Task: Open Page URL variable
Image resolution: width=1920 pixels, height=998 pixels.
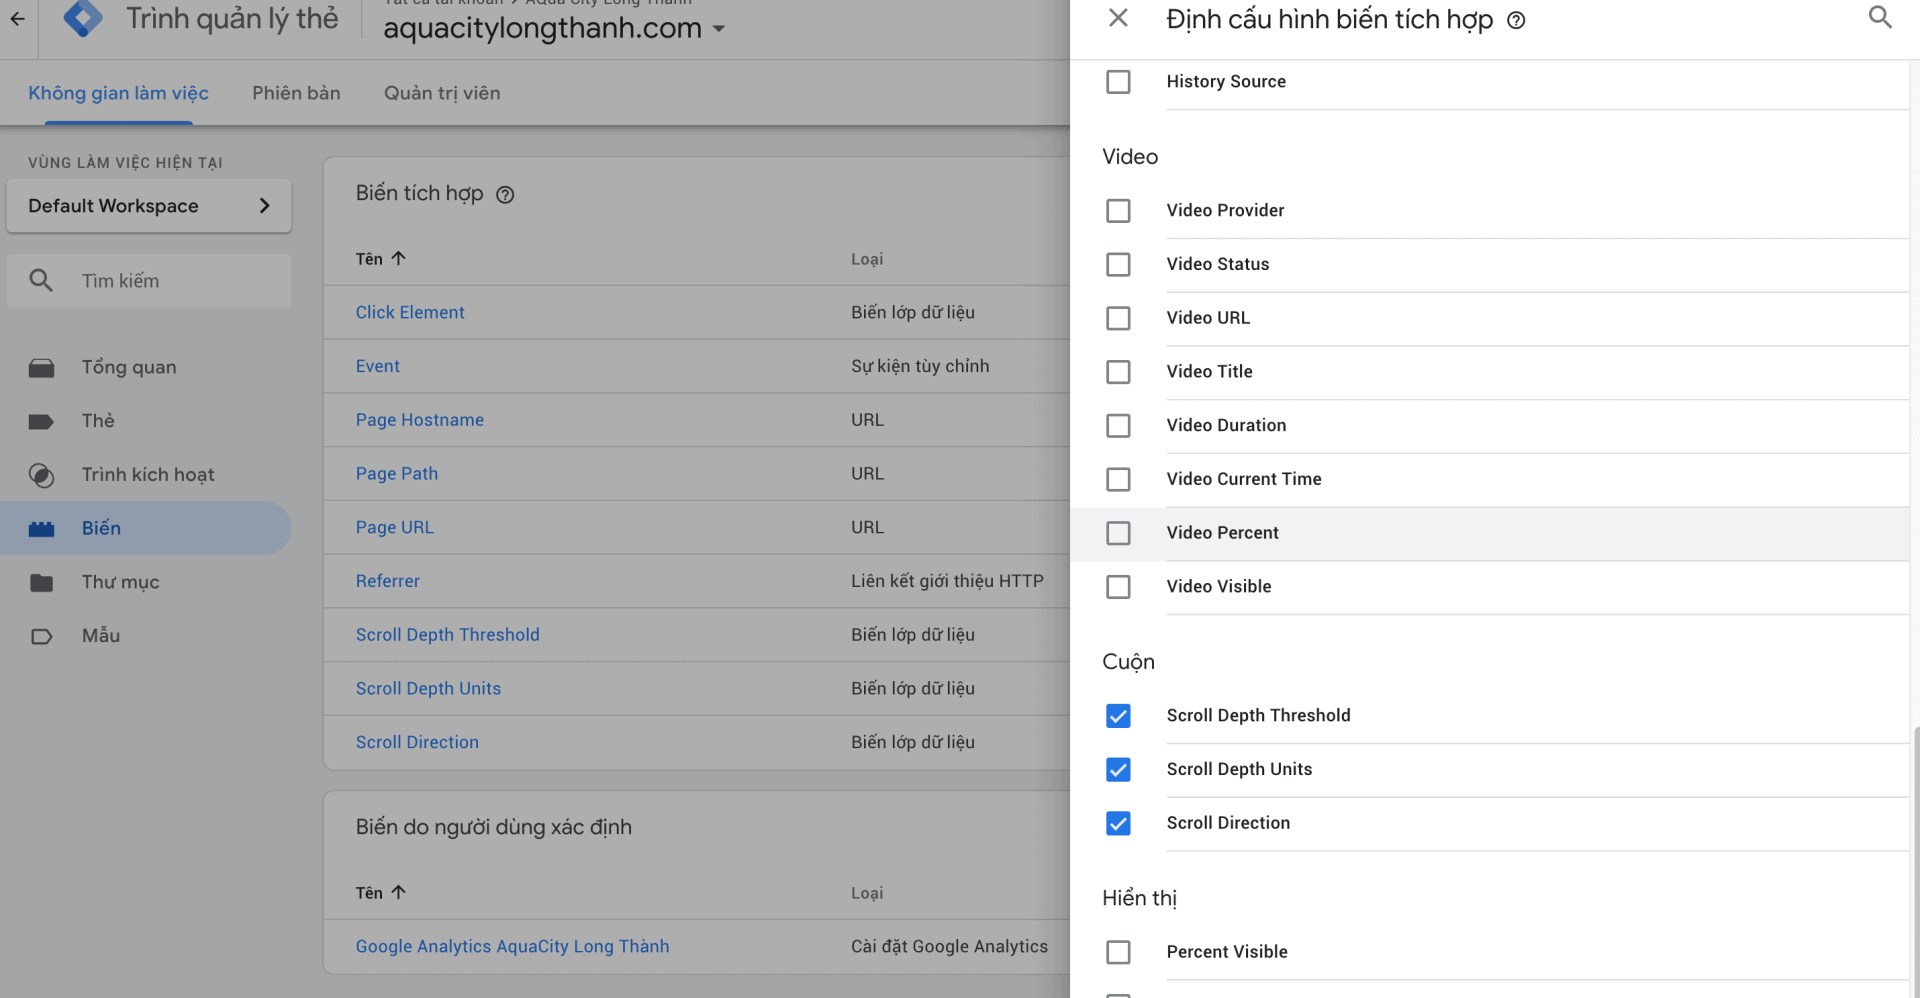Action: tap(395, 527)
